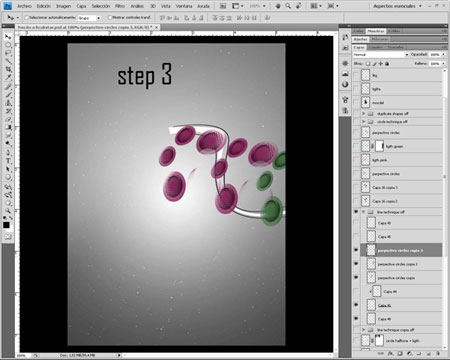Click the foreground color black swatch
The width and height of the screenshot is (450, 360).
(6, 225)
